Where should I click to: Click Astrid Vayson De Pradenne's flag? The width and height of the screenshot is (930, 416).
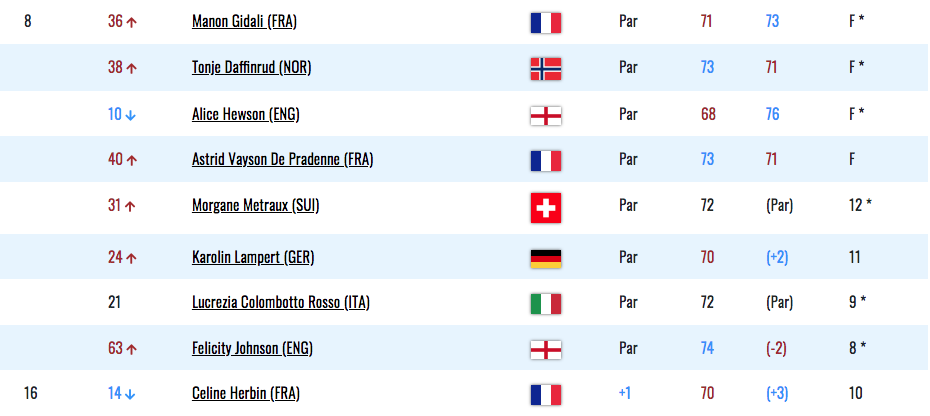[546, 161]
